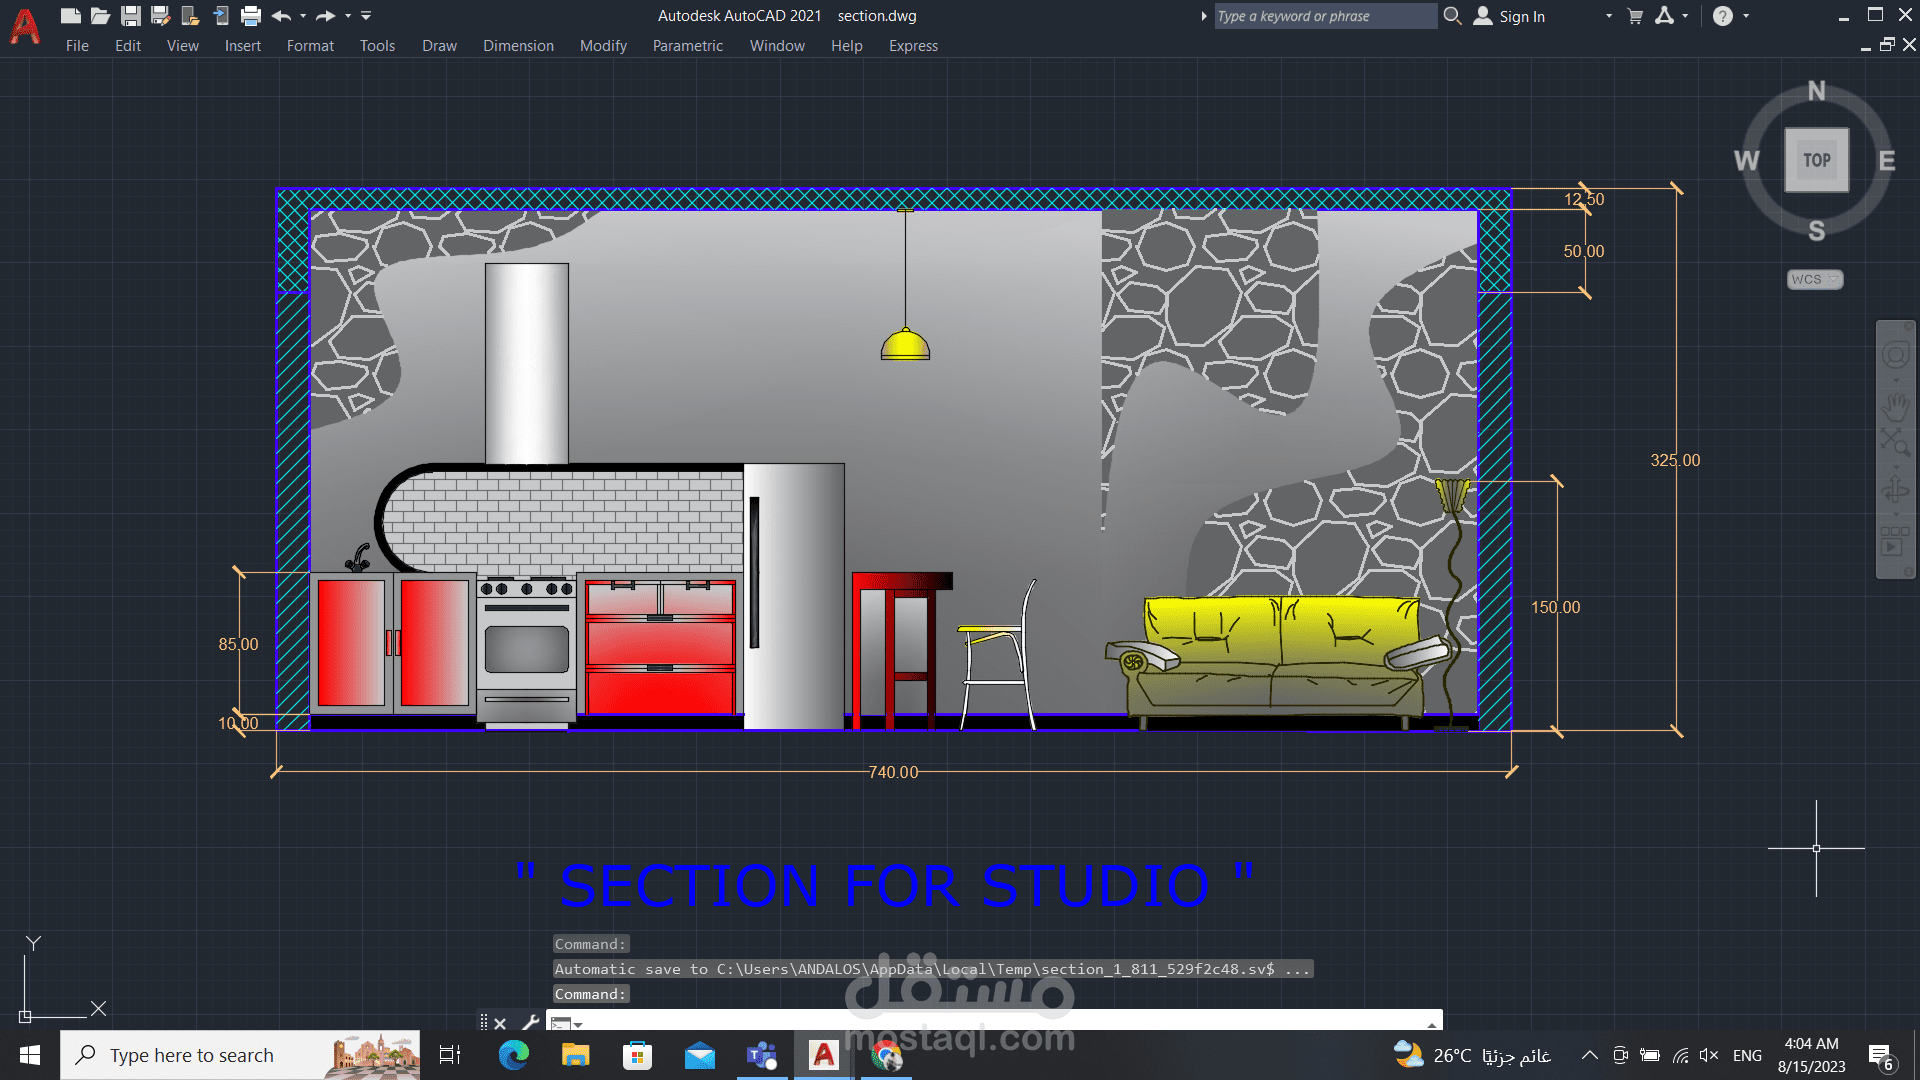The width and height of the screenshot is (1920, 1080).
Task: Click the ENG language indicator
Action: pos(1747,1055)
